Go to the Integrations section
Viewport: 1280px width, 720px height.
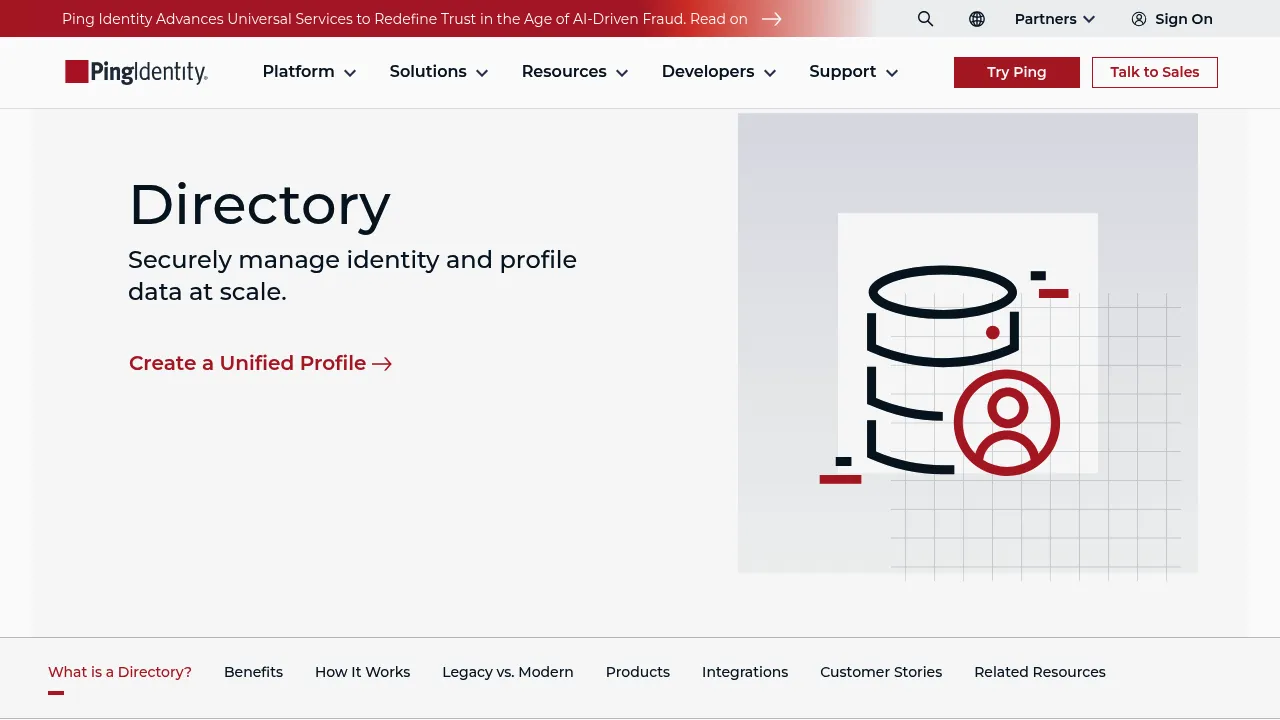click(745, 672)
